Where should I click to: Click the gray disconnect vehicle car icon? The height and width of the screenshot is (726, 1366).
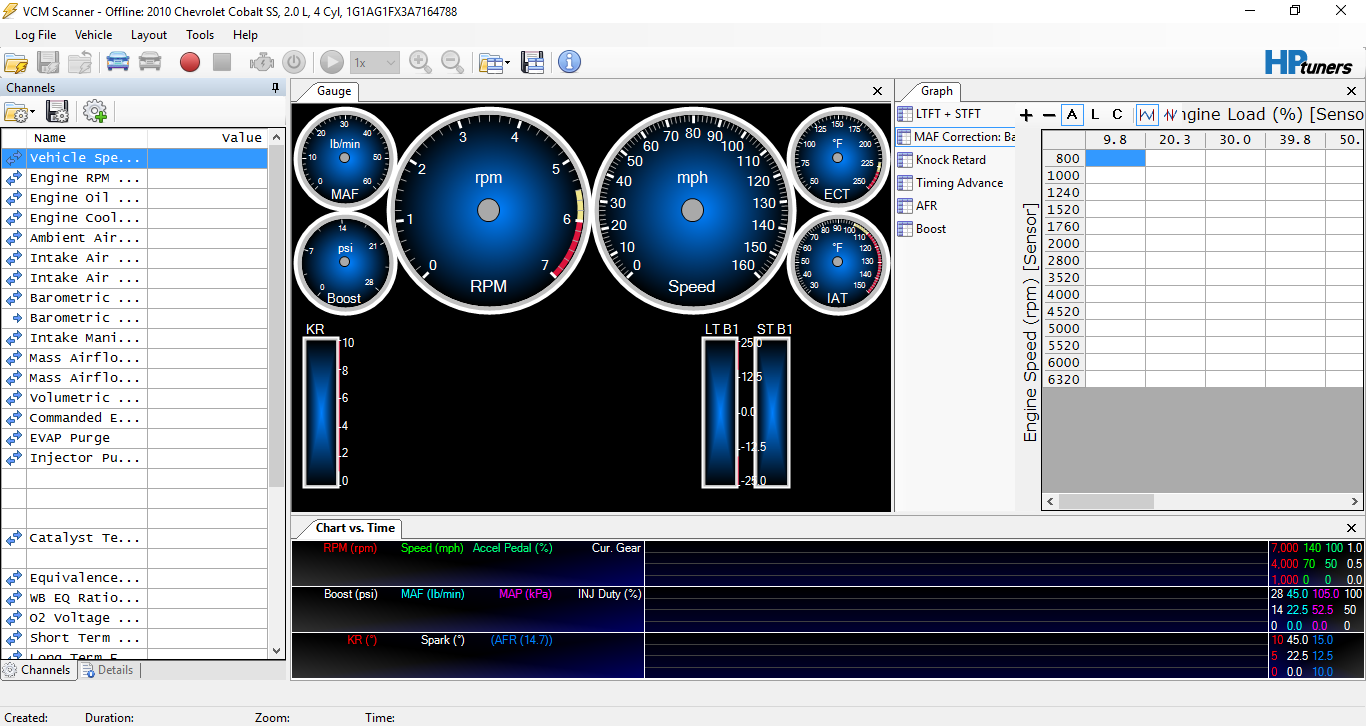[150, 62]
